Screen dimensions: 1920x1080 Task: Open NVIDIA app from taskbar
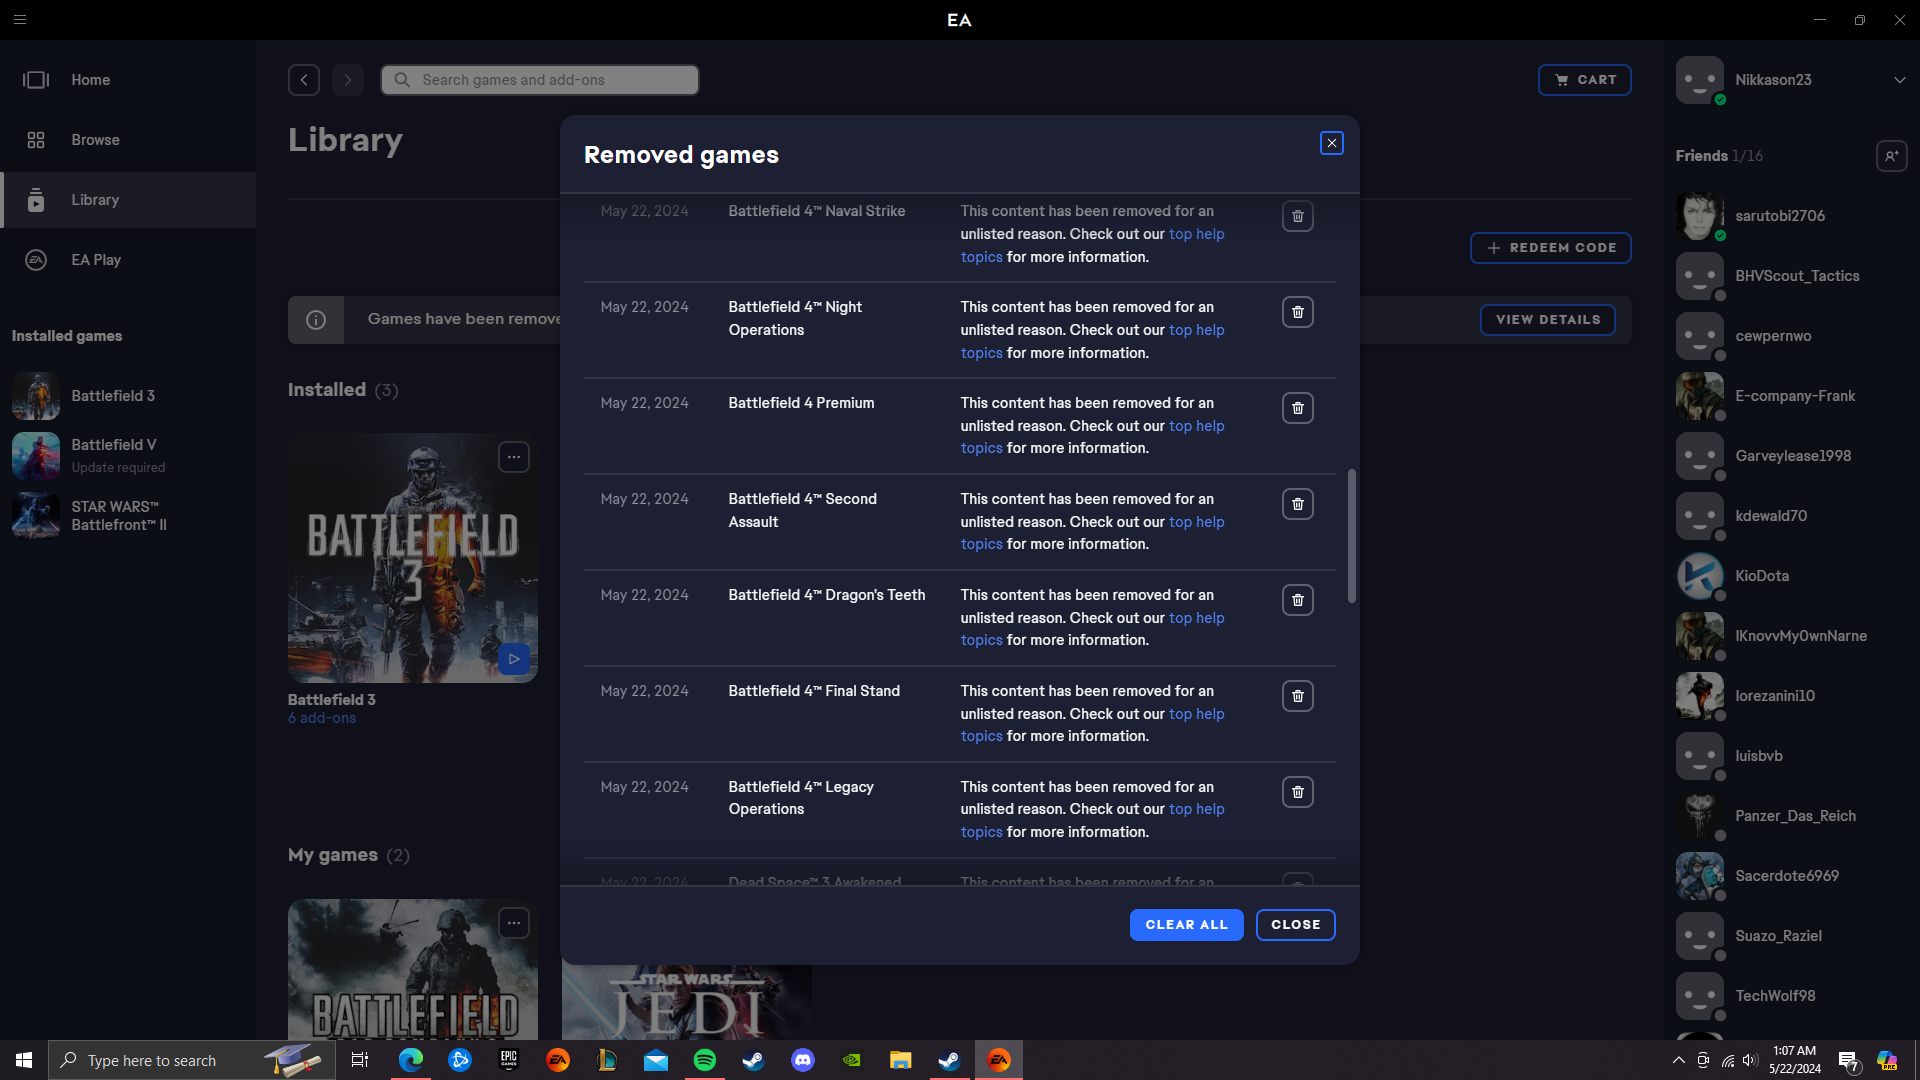click(x=851, y=1060)
